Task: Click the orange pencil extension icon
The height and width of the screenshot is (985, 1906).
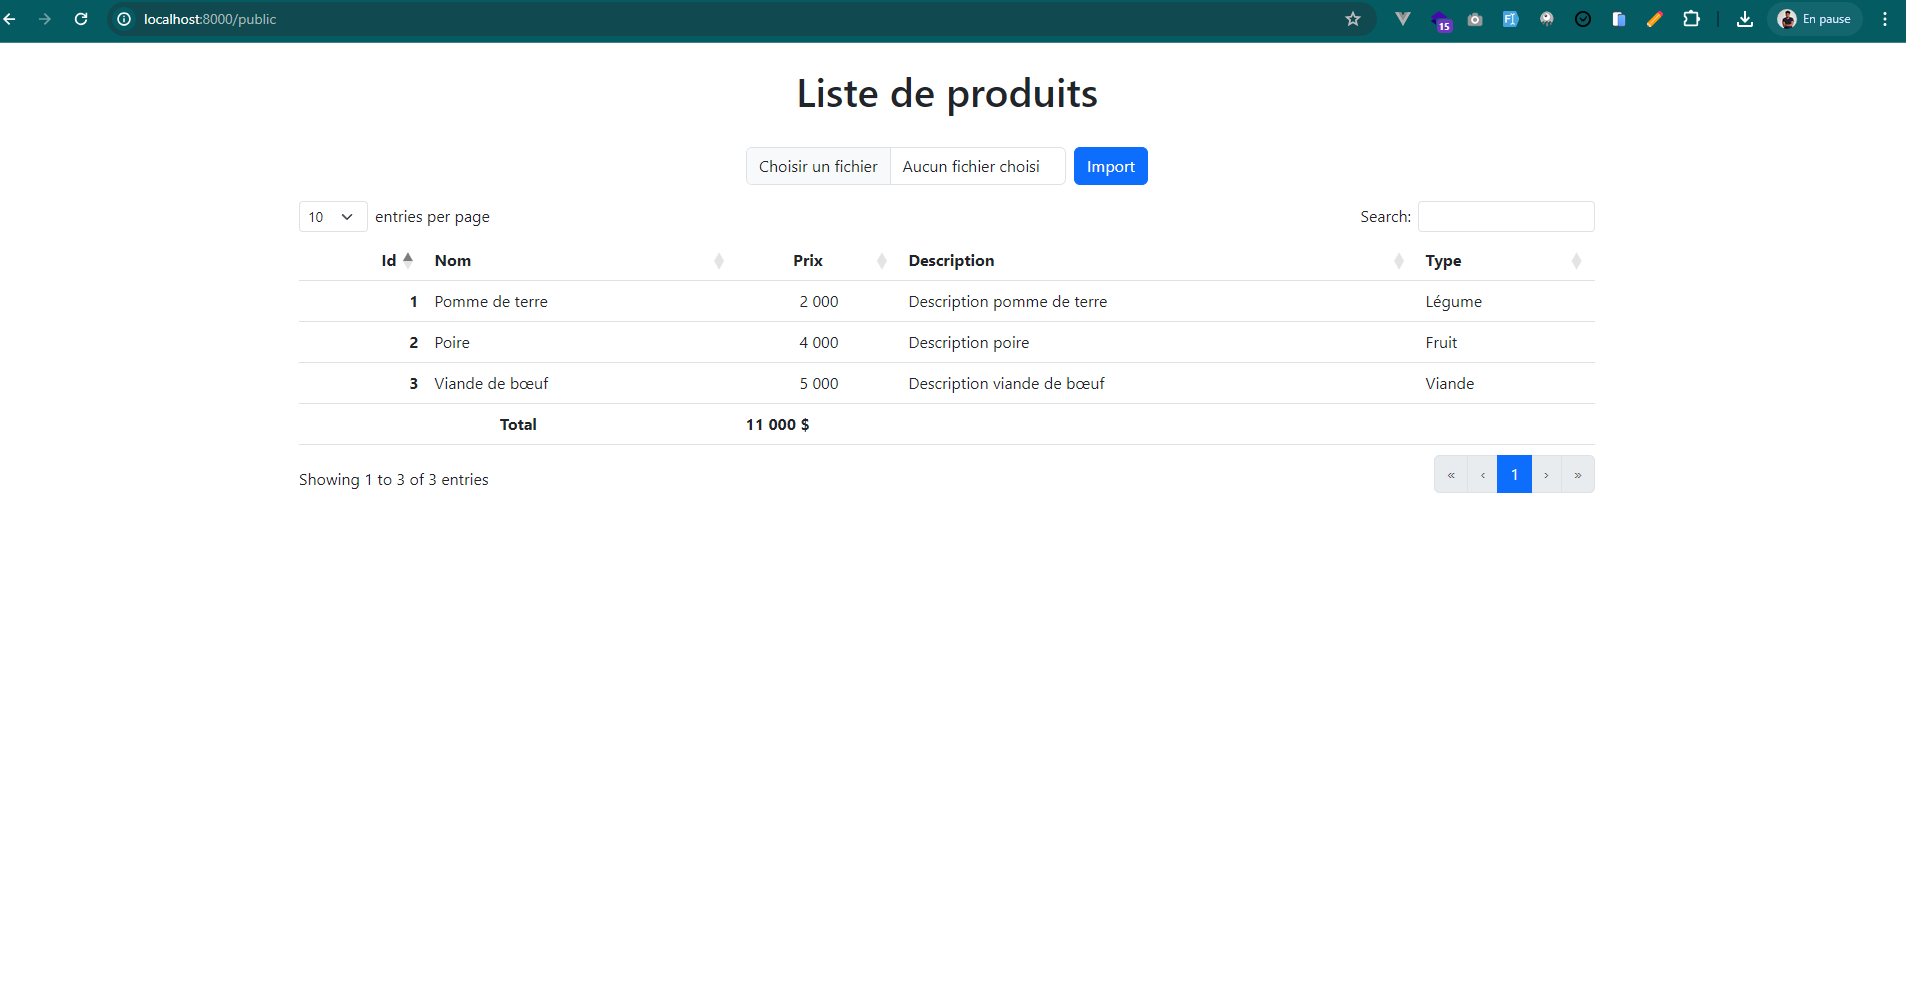Action: pyautogui.click(x=1655, y=19)
